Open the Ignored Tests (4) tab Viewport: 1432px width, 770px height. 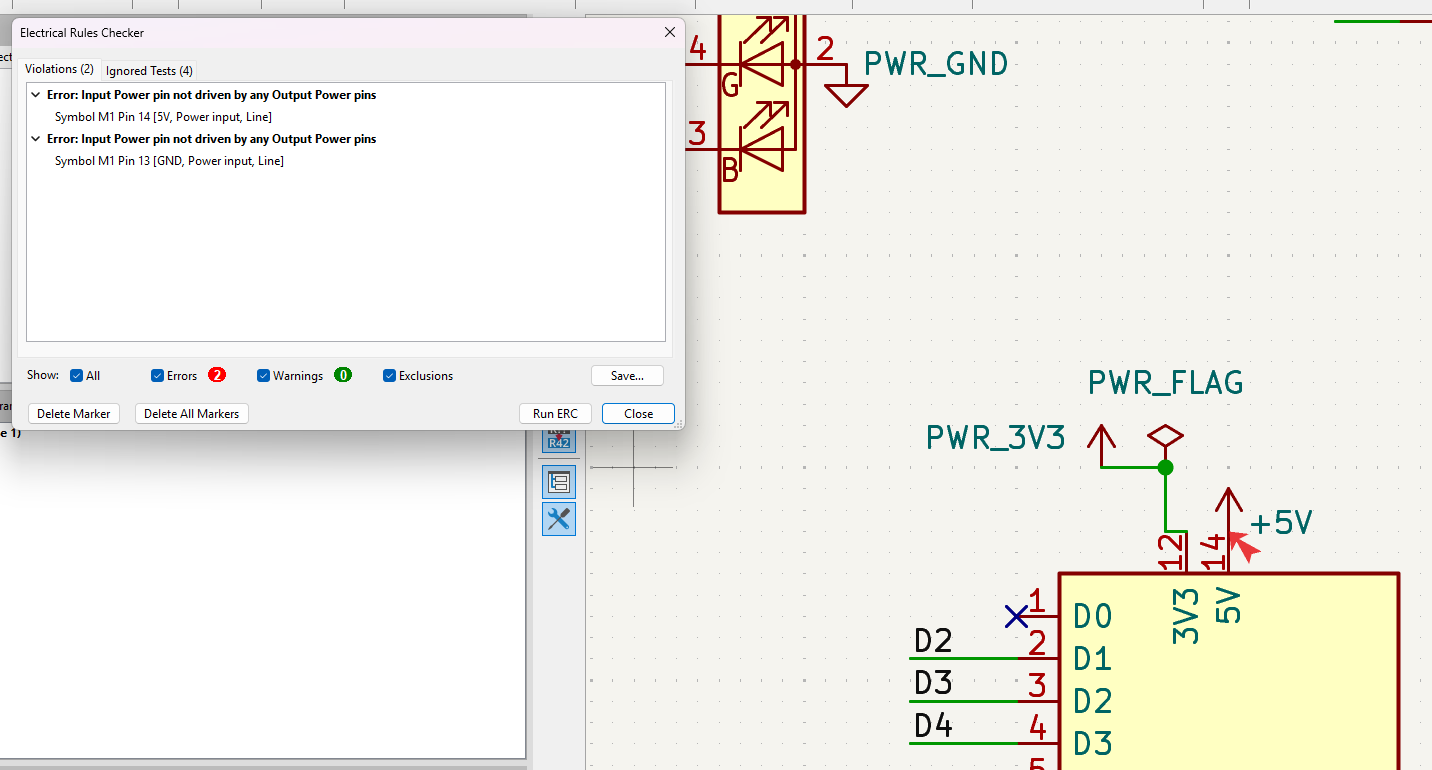pos(150,71)
